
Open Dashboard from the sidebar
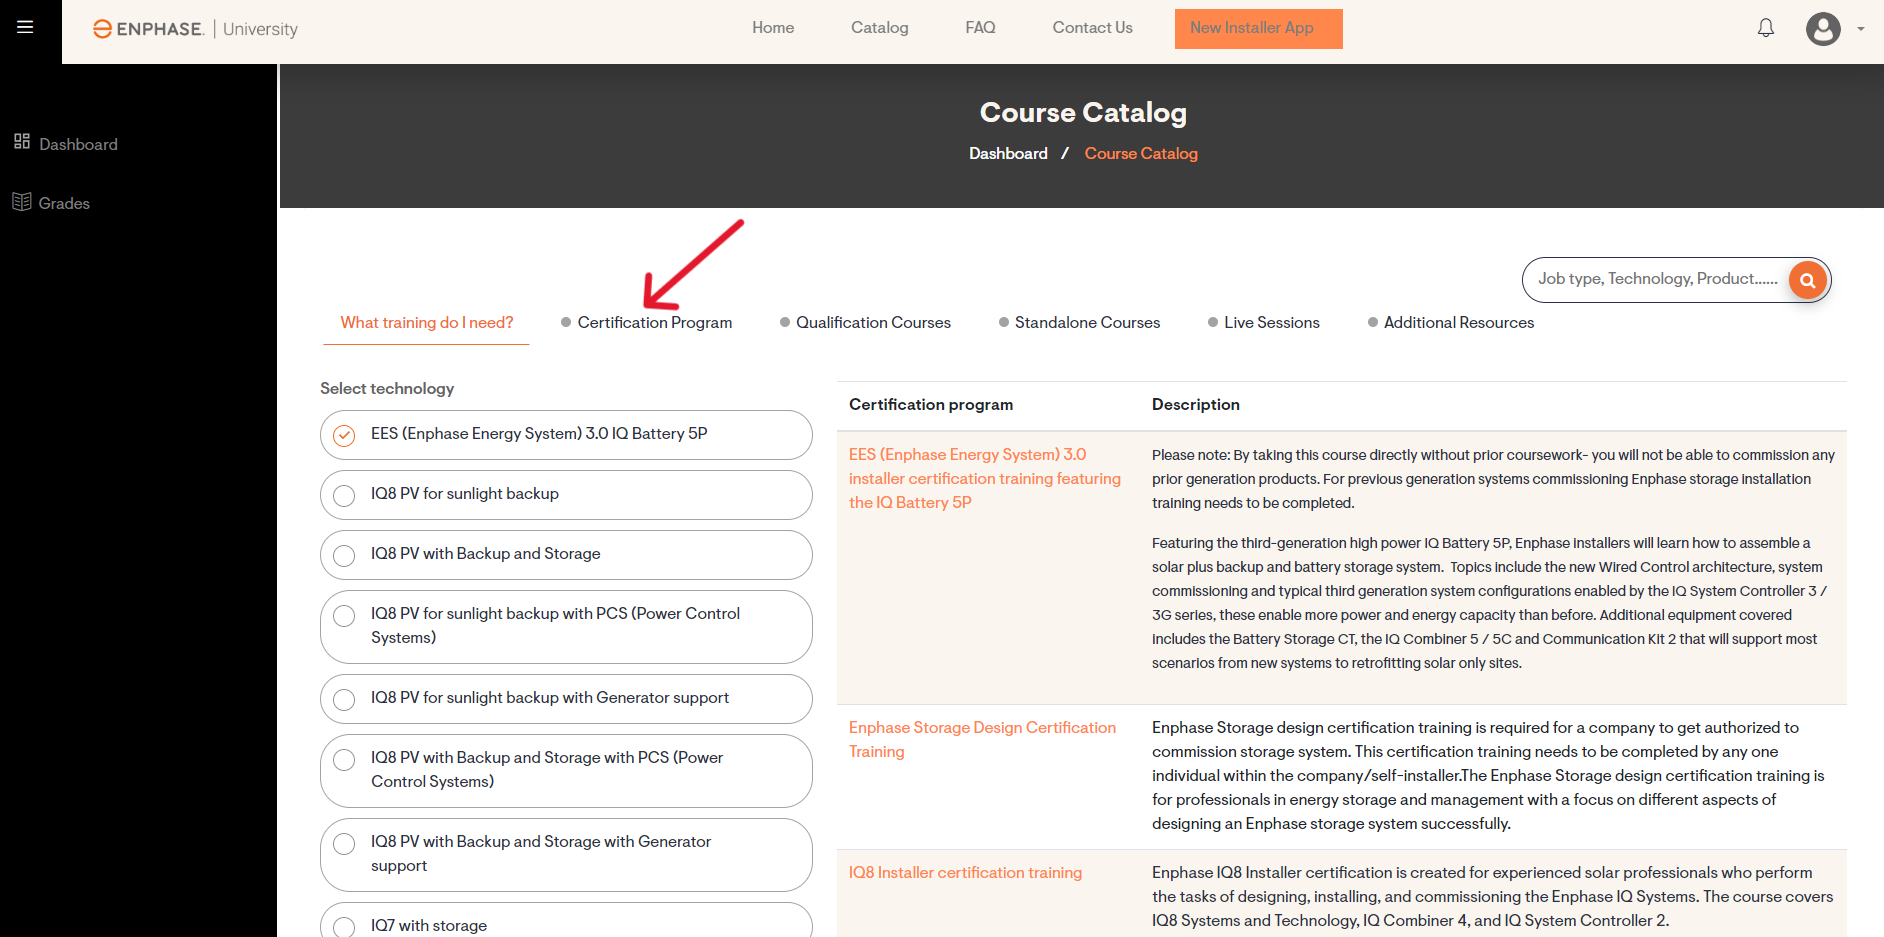66,144
